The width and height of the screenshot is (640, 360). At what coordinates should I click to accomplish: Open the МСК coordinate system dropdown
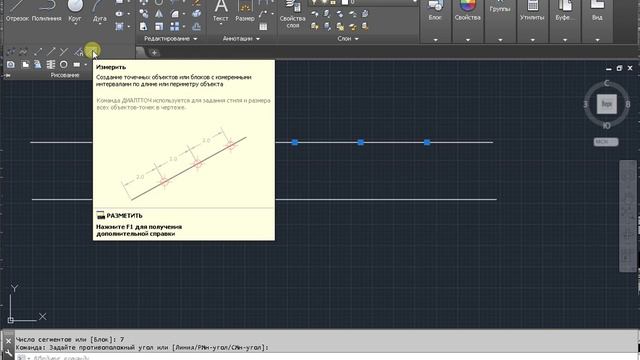606,142
